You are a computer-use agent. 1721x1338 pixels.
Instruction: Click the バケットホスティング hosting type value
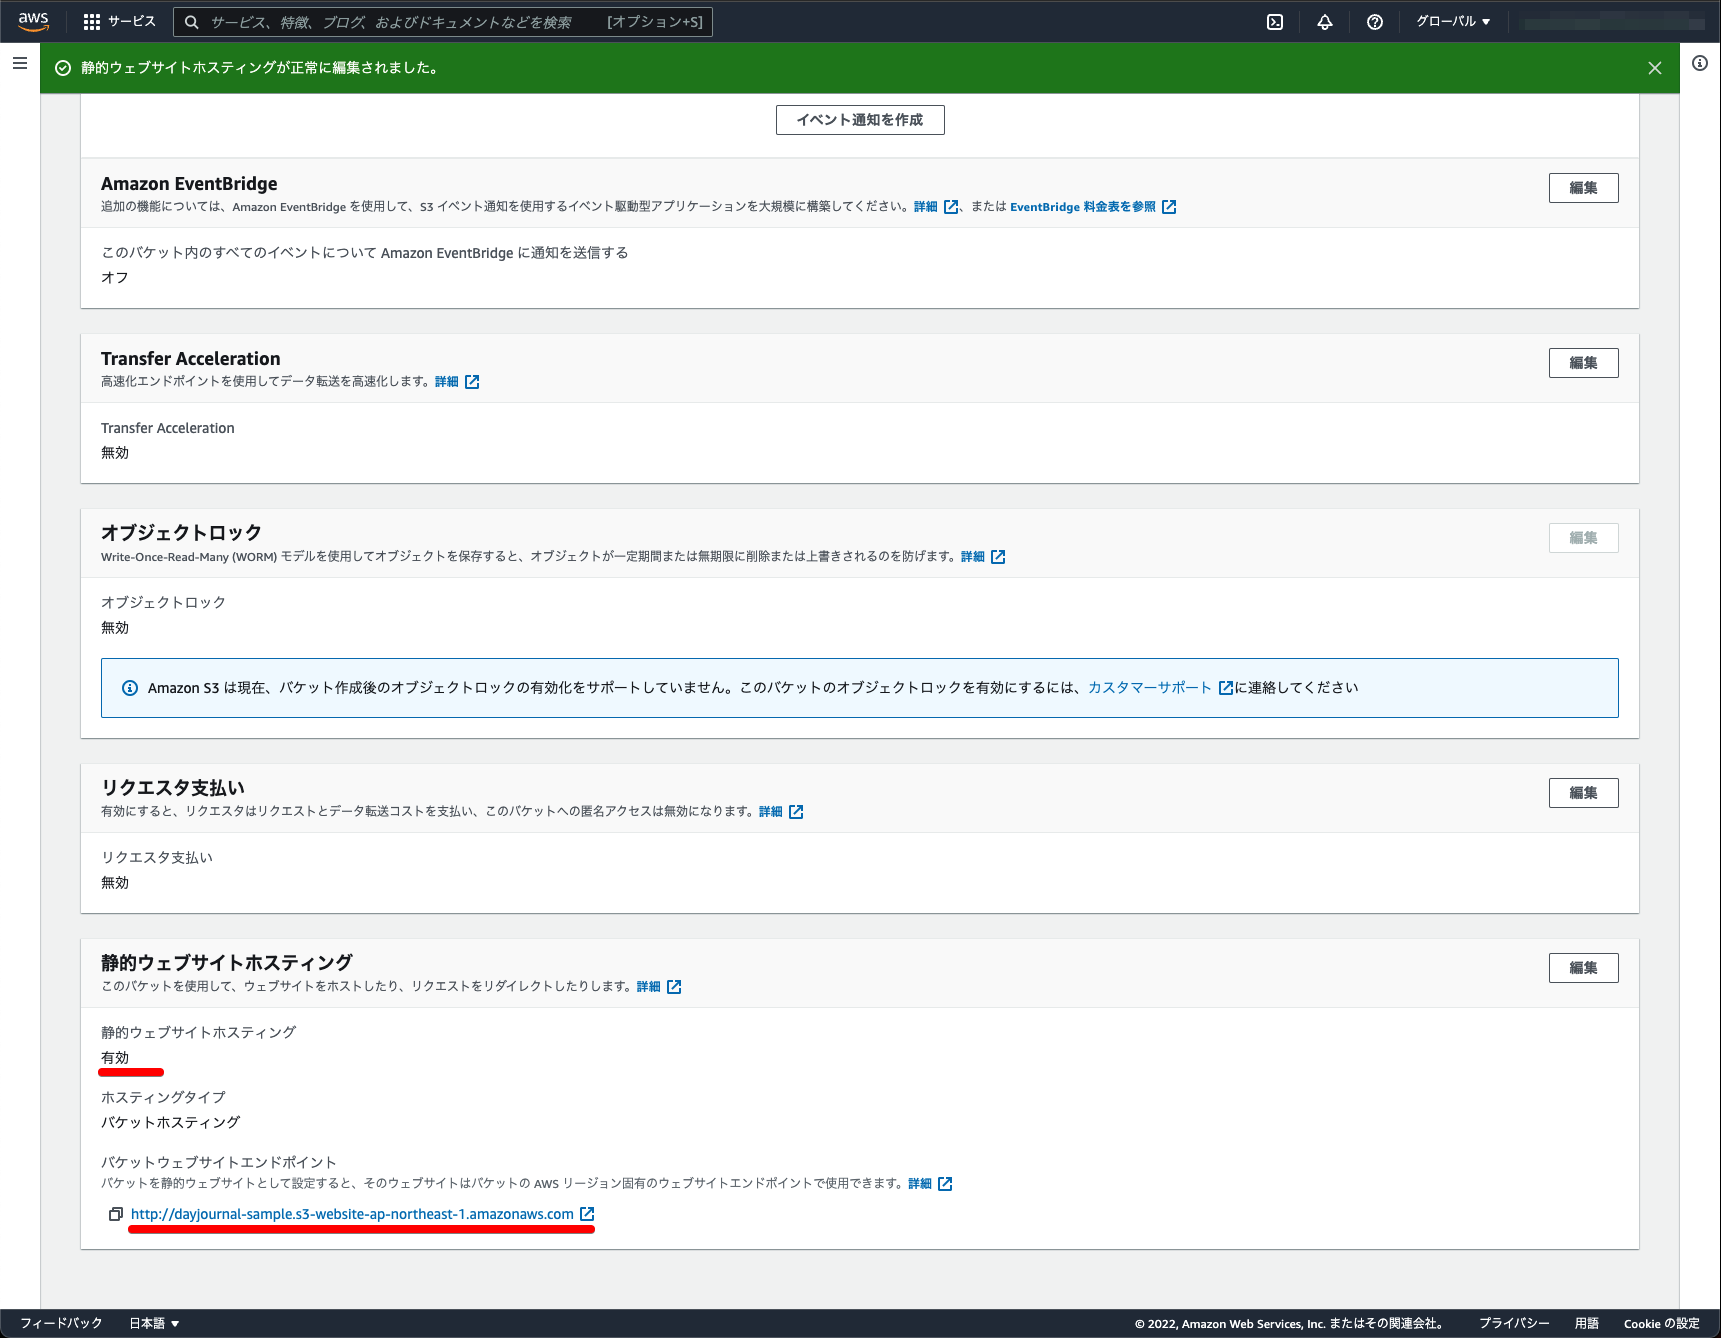click(x=171, y=1122)
